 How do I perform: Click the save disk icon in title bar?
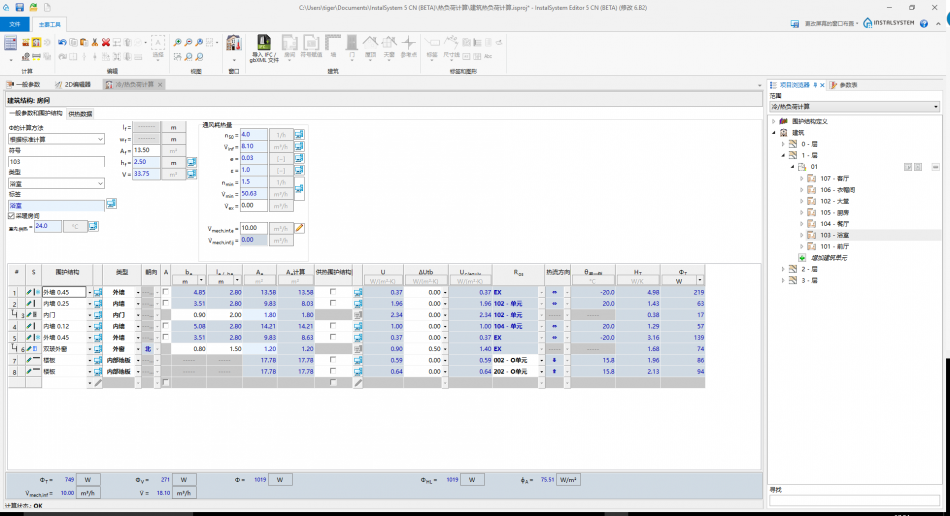[22, 7]
